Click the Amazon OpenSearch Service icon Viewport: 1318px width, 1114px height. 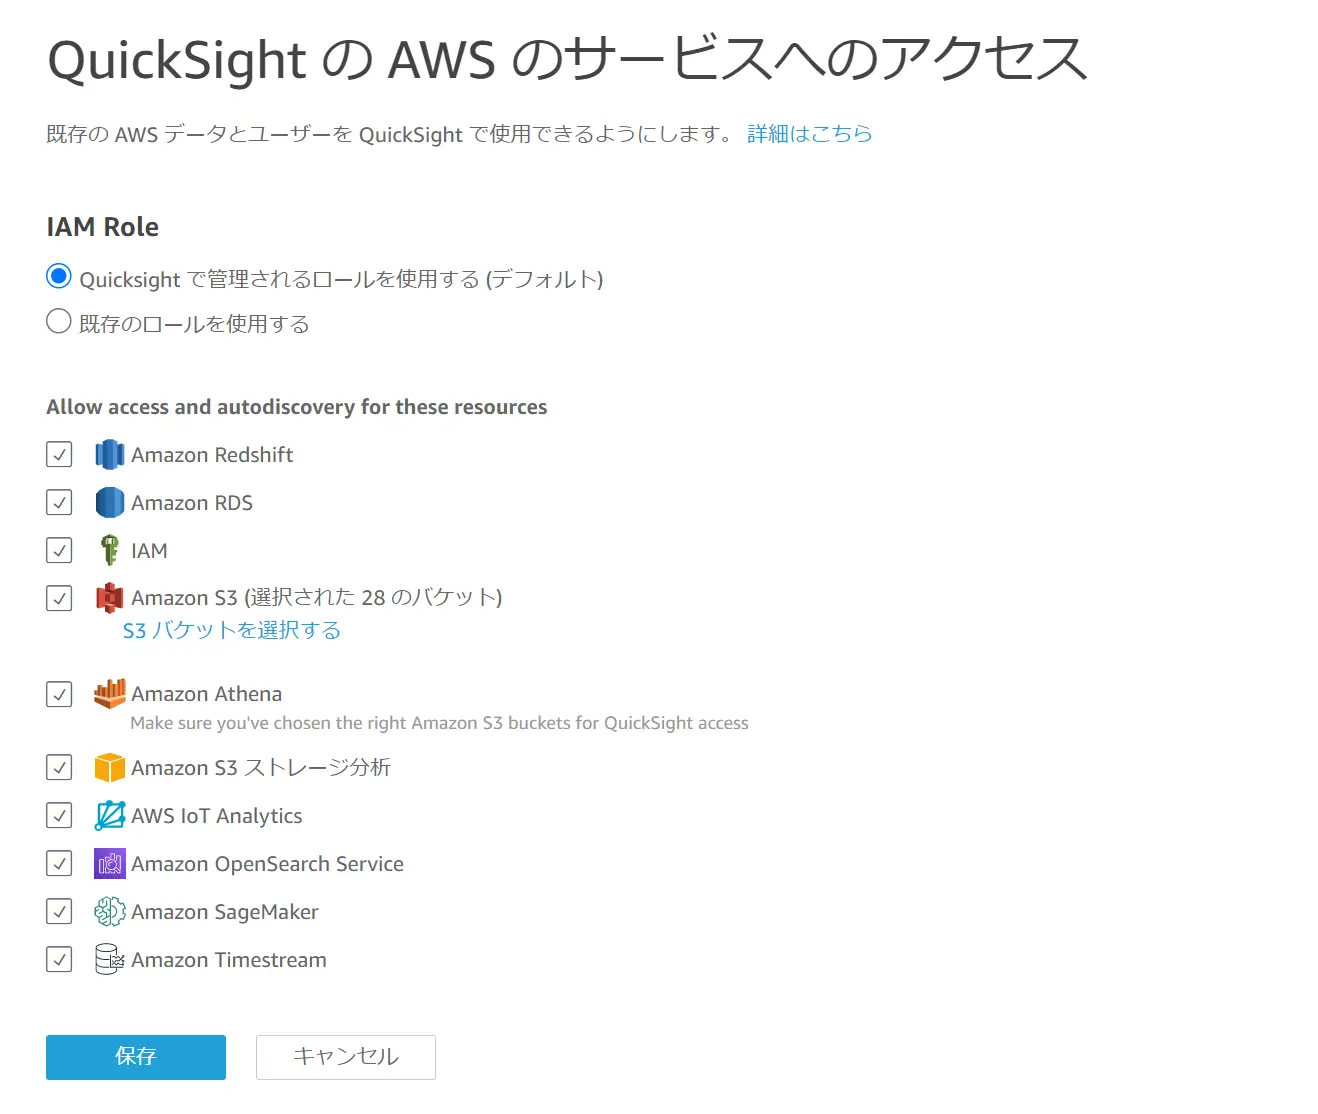[x=110, y=863]
